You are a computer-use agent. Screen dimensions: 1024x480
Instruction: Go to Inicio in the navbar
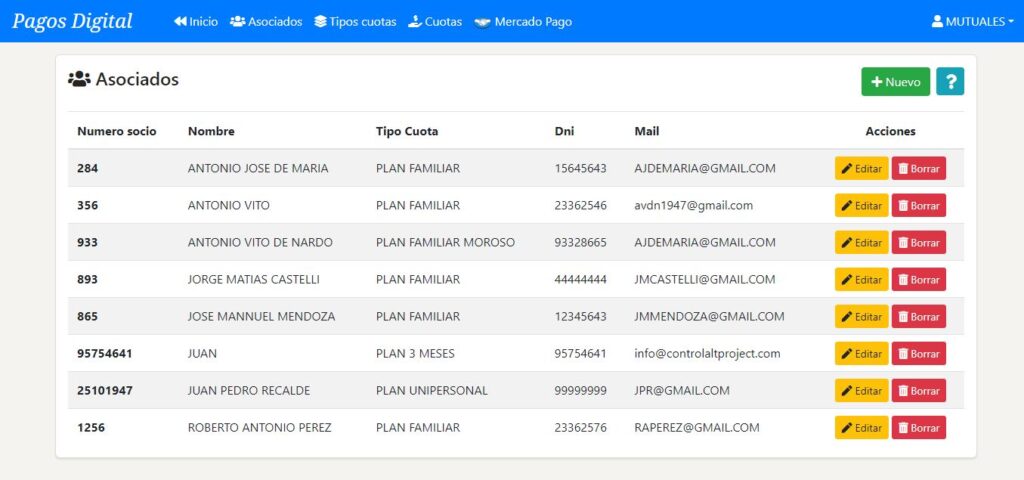(196, 21)
